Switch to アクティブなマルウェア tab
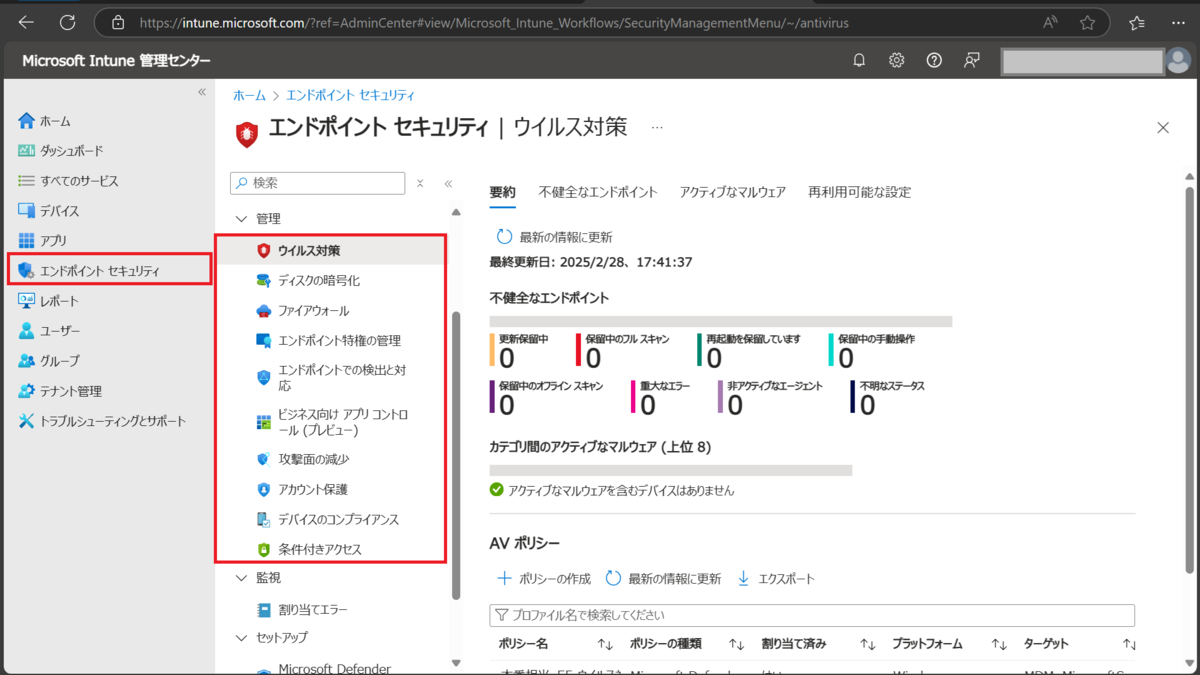 (x=733, y=192)
